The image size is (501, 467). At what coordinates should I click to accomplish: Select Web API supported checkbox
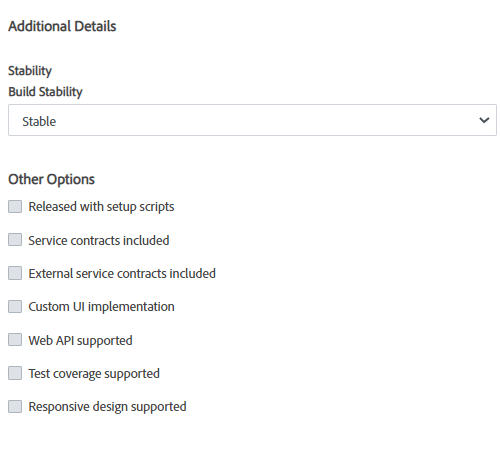(x=15, y=340)
